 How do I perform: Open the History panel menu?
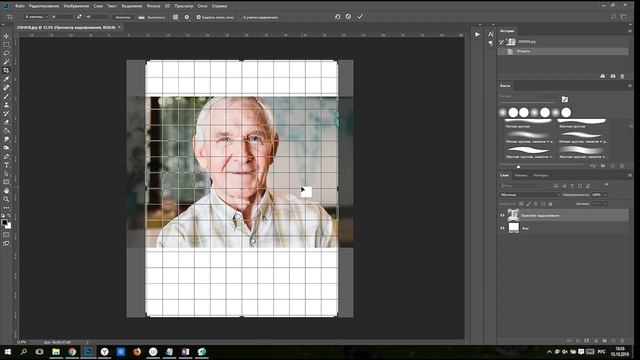[x=630, y=31]
